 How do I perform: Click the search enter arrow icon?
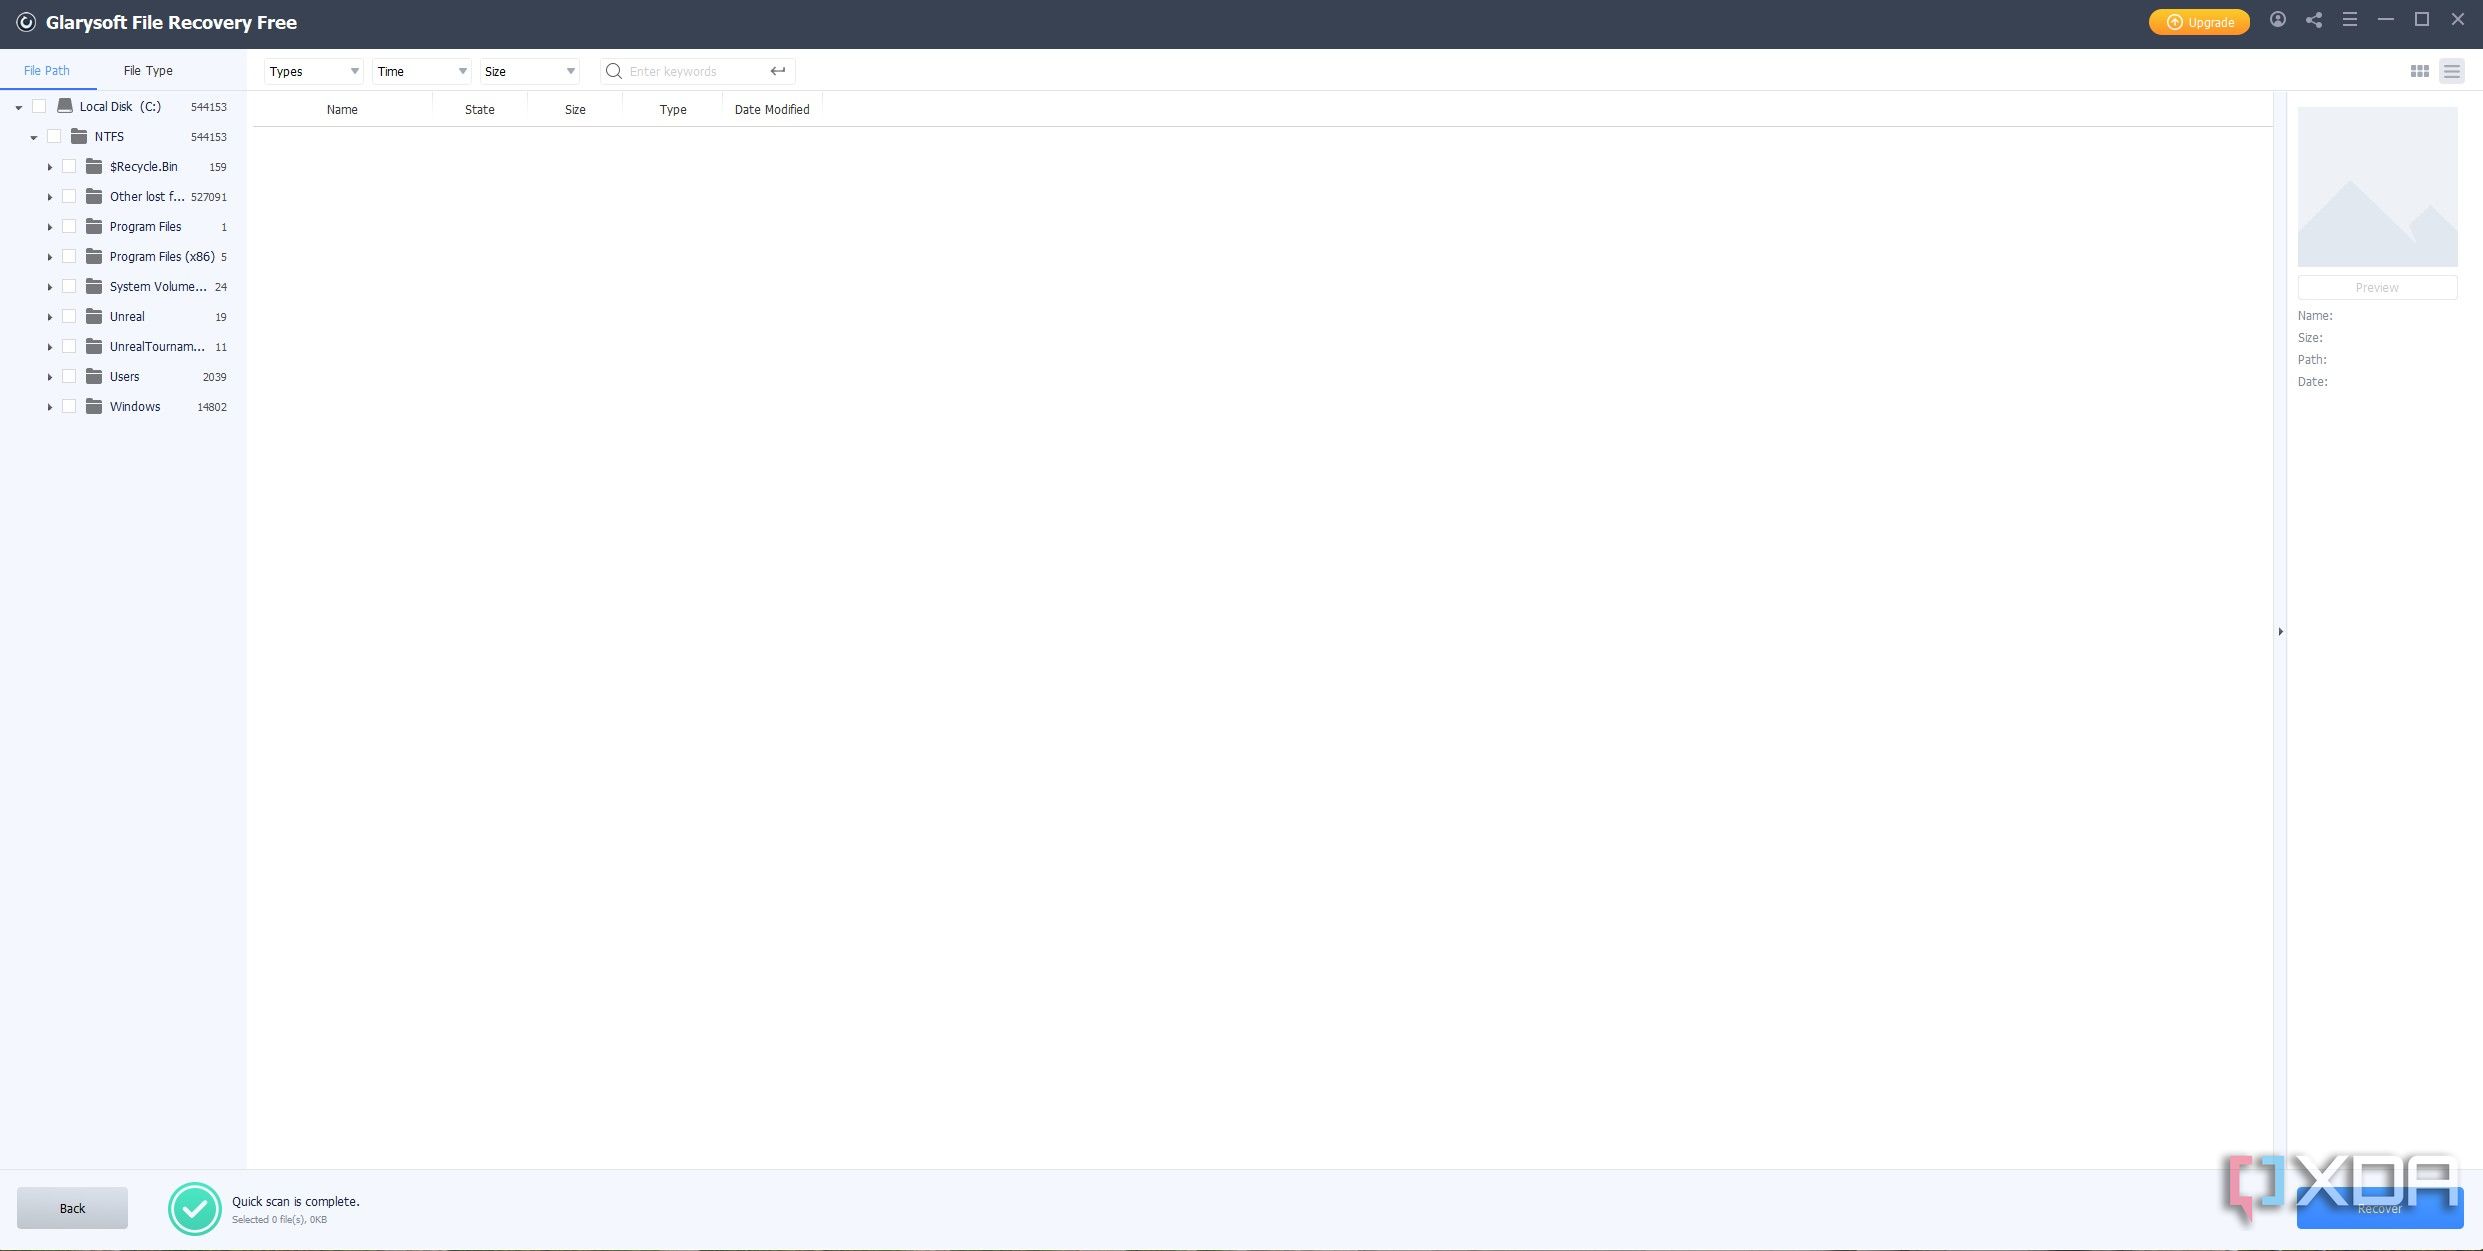778,71
